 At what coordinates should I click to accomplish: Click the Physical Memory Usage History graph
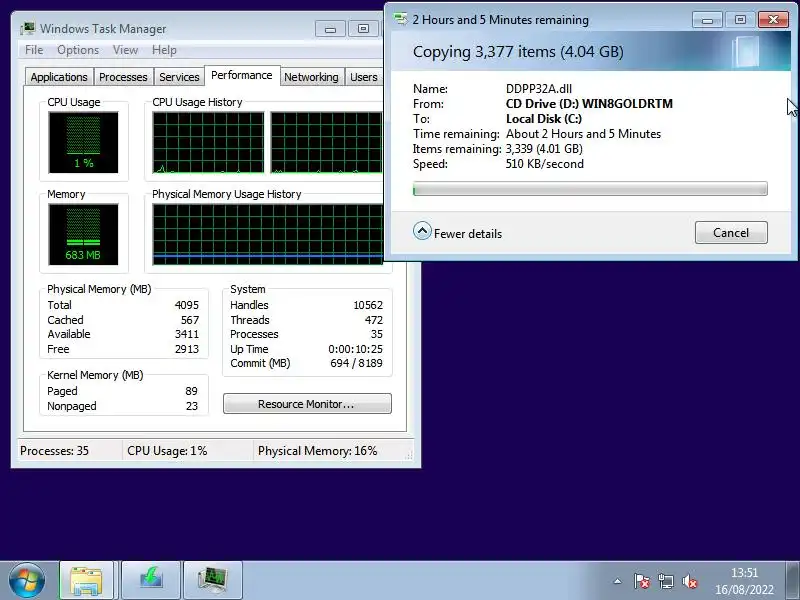tap(267, 235)
